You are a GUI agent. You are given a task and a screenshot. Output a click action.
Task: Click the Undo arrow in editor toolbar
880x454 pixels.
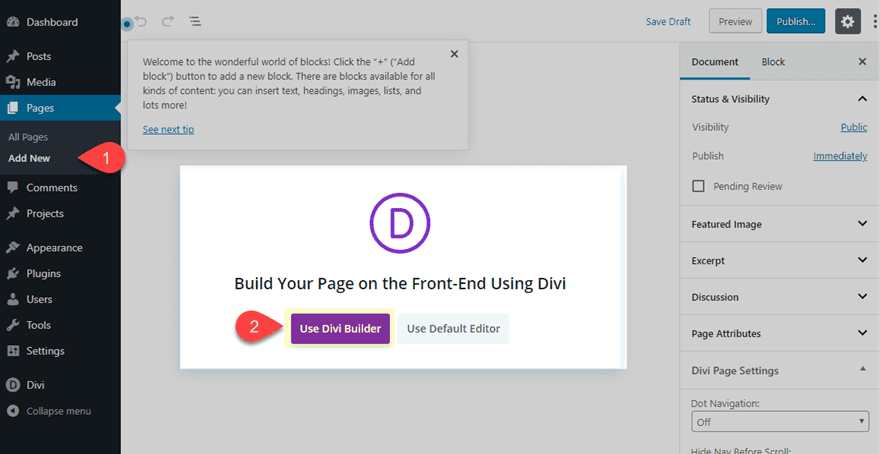point(141,22)
